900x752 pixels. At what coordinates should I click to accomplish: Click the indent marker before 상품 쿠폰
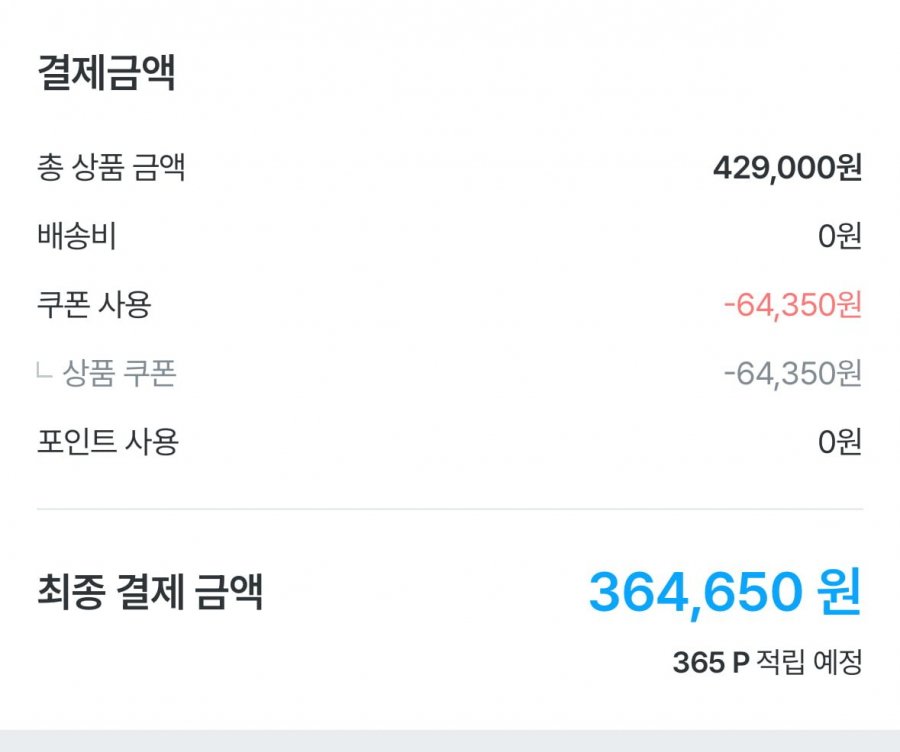(43, 374)
